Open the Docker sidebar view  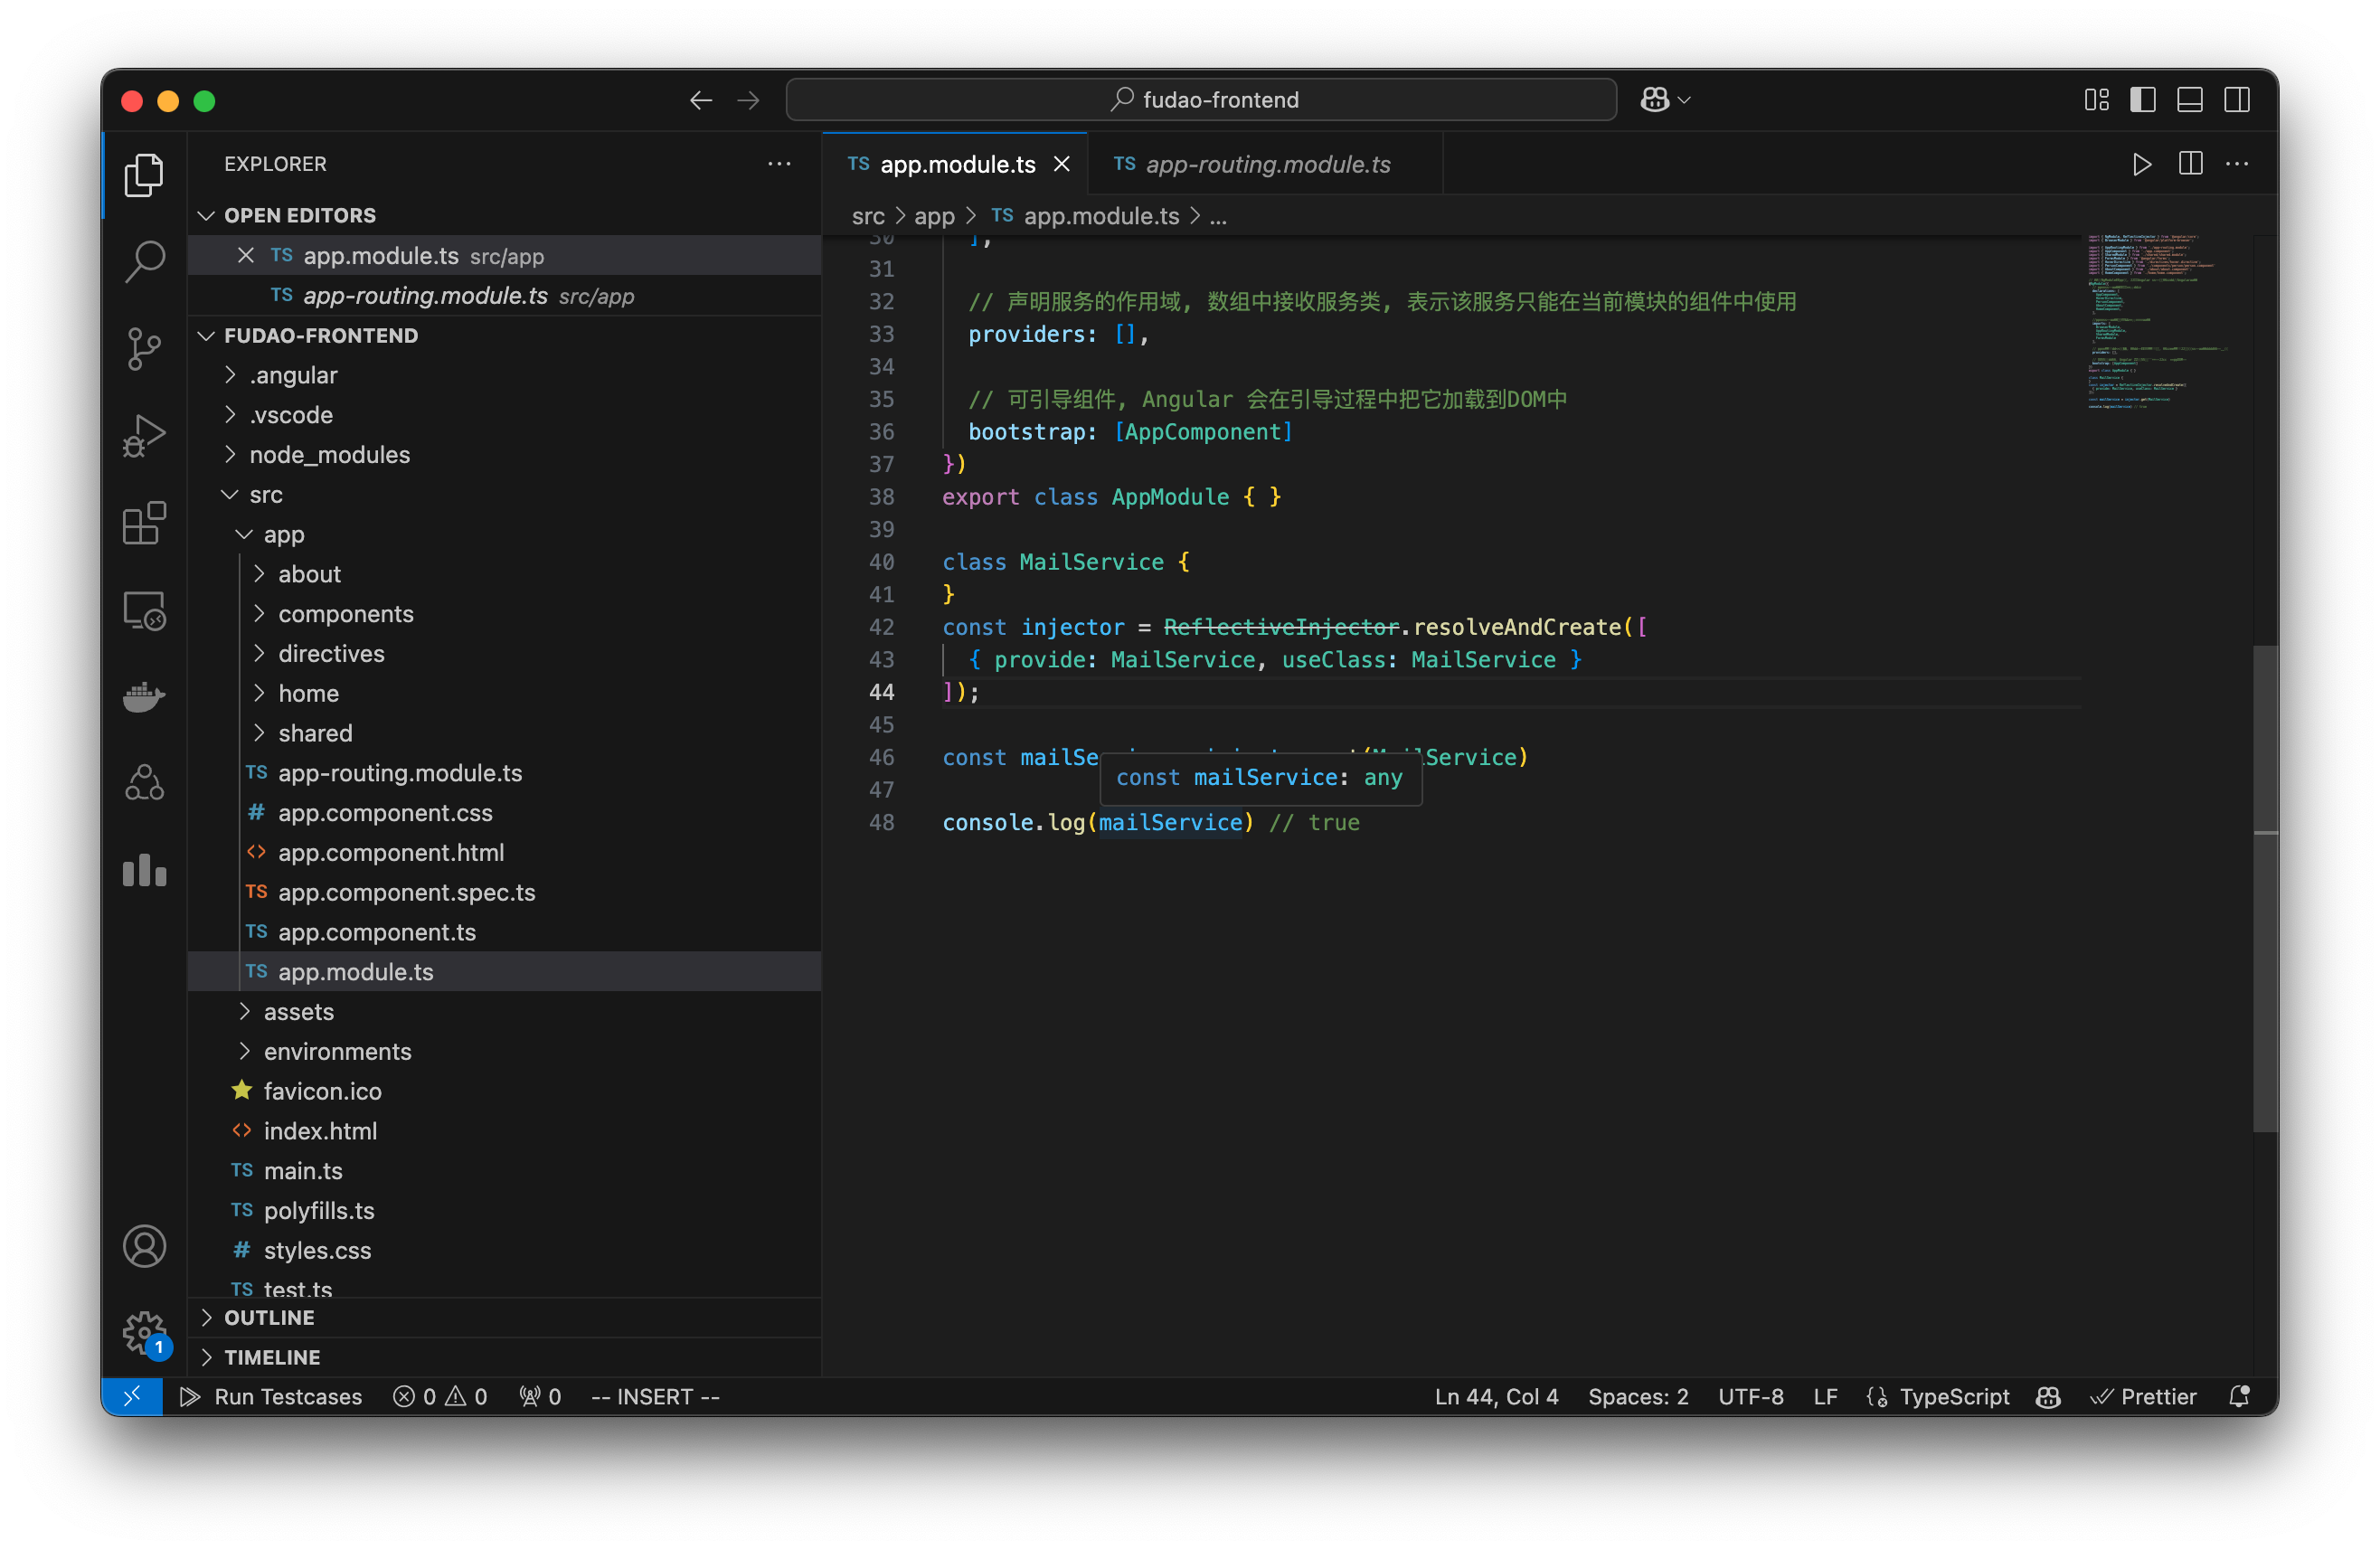(144, 697)
